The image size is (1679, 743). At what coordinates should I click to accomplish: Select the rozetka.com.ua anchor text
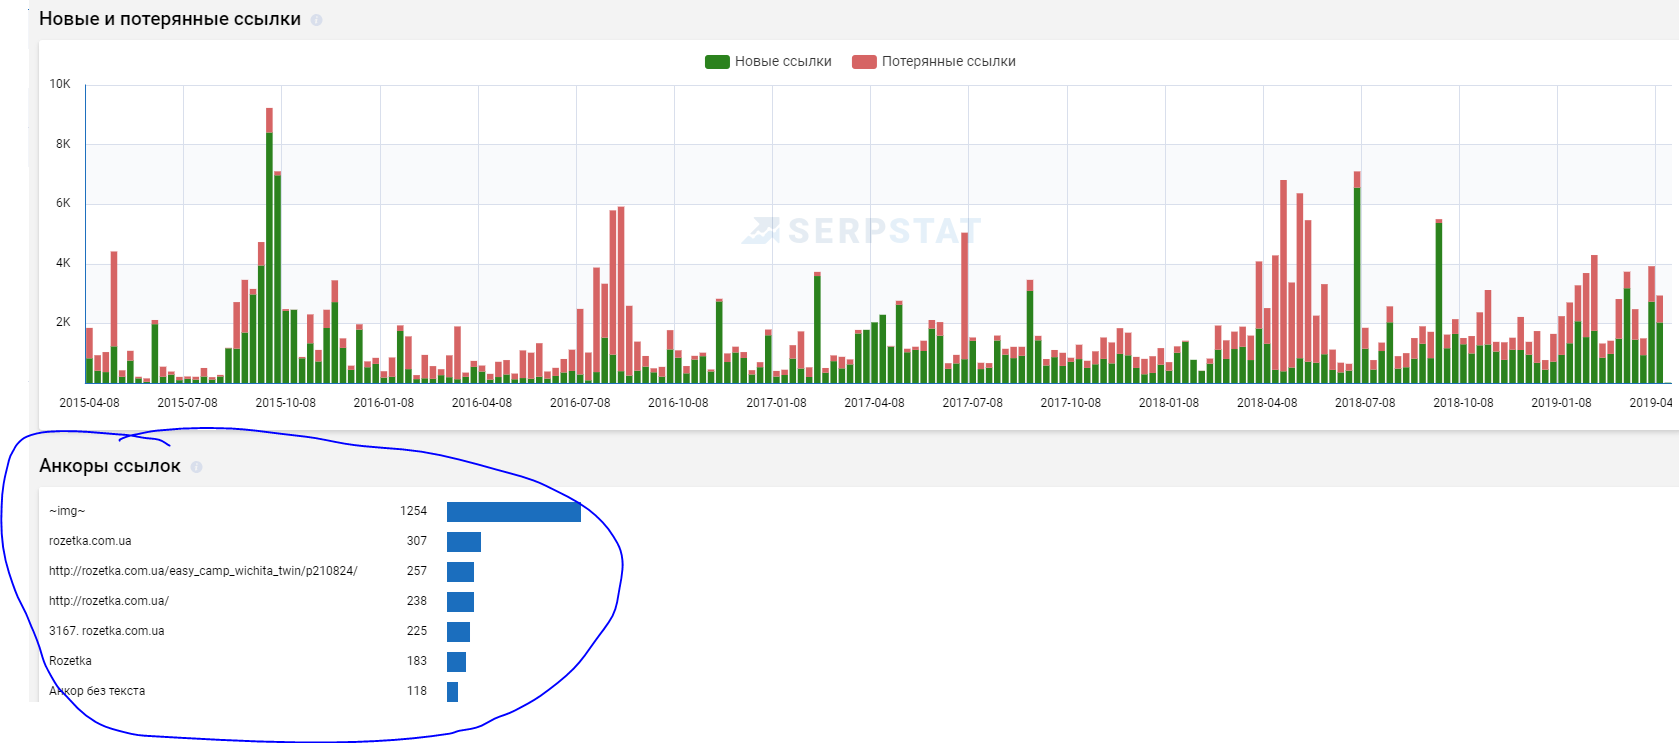click(90, 541)
